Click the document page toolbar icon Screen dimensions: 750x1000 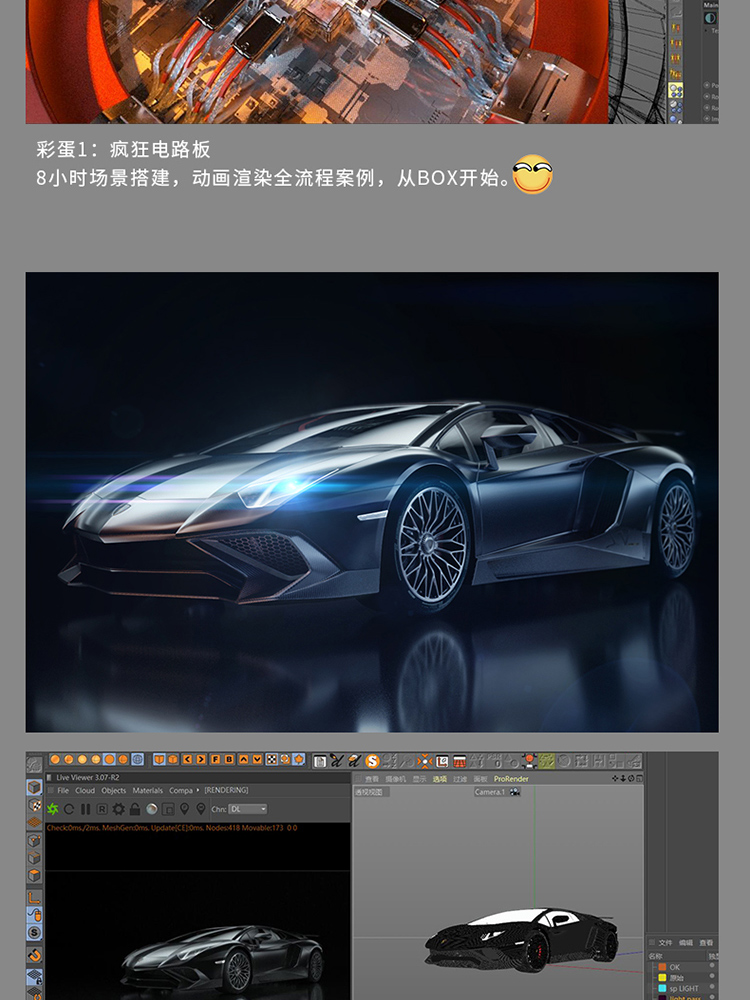point(320,761)
